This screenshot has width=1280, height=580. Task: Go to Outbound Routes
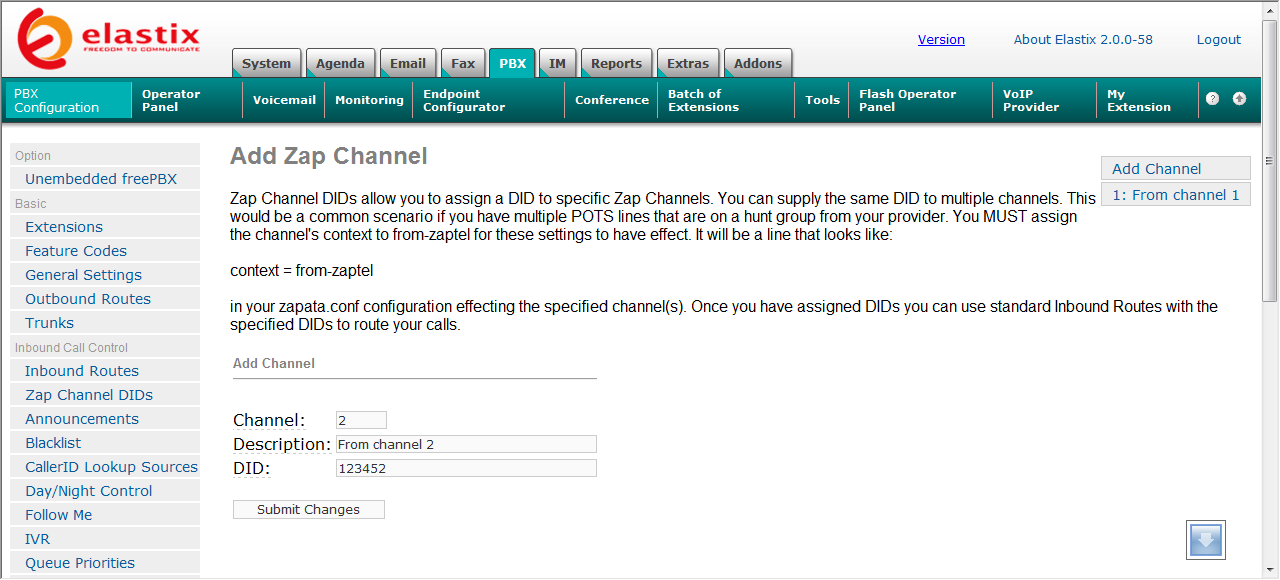pos(105,299)
